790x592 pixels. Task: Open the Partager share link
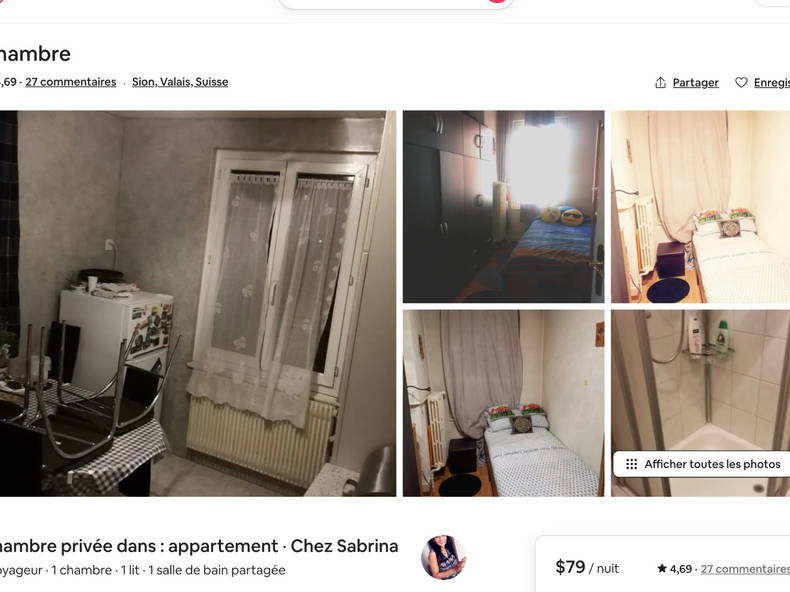click(695, 83)
